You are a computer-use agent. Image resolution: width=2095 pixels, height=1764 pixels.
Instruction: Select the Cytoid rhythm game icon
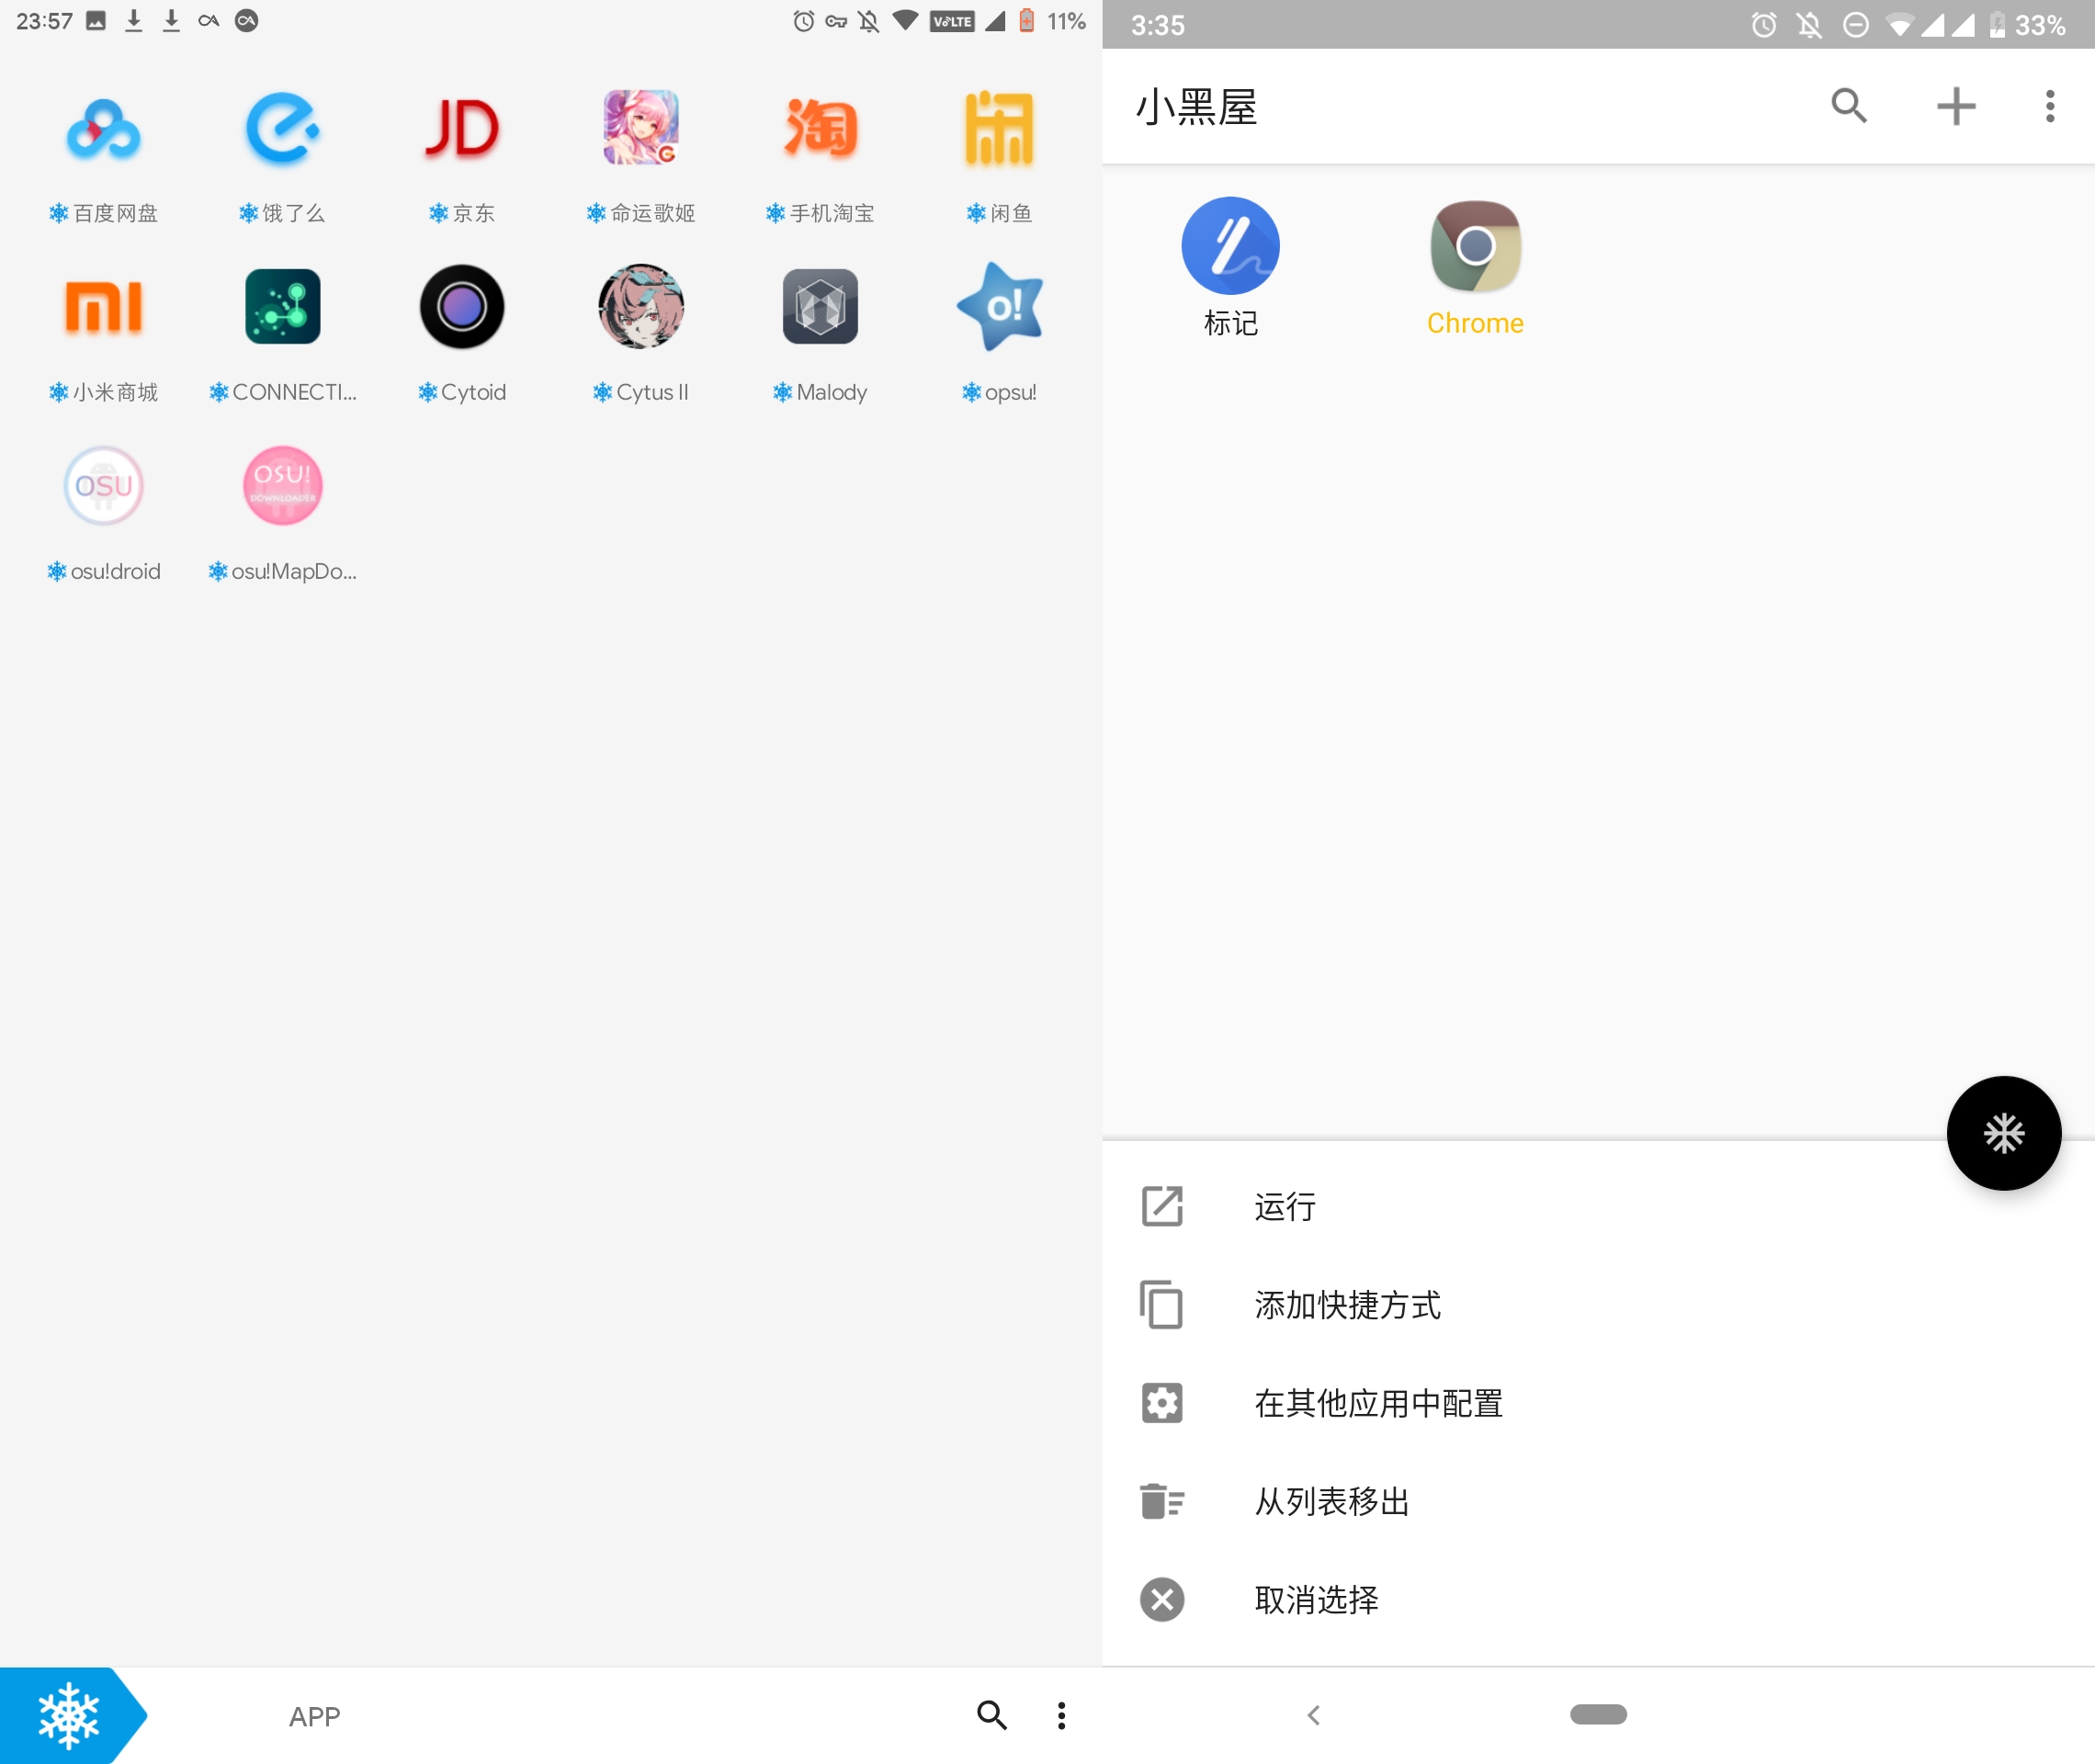[461, 308]
